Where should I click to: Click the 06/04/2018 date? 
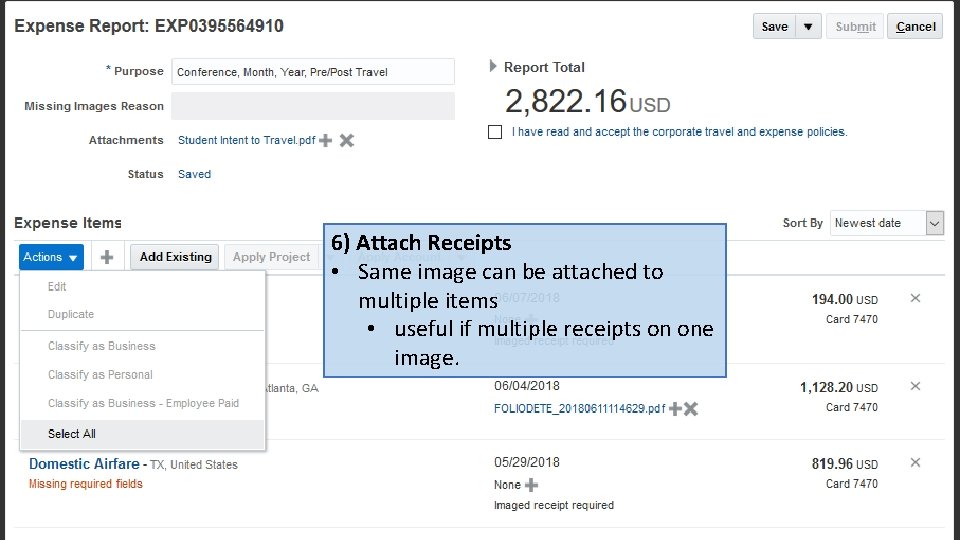[527, 386]
